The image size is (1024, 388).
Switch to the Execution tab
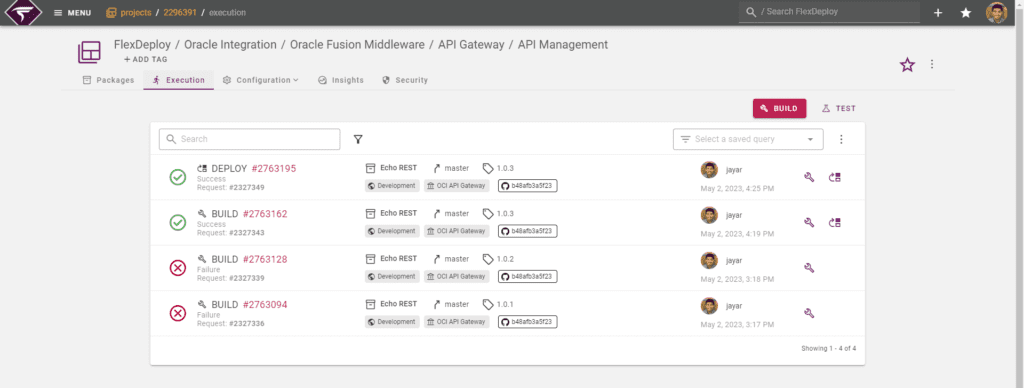(178, 80)
